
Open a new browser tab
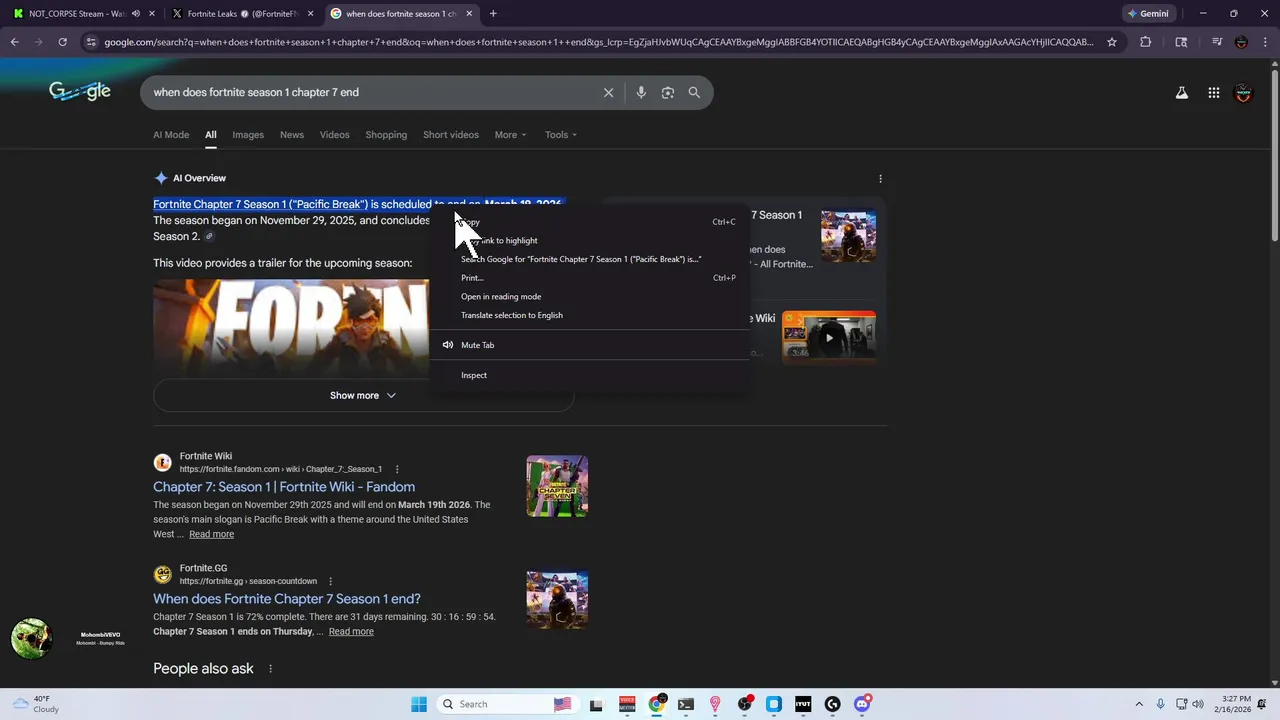(x=493, y=14)
